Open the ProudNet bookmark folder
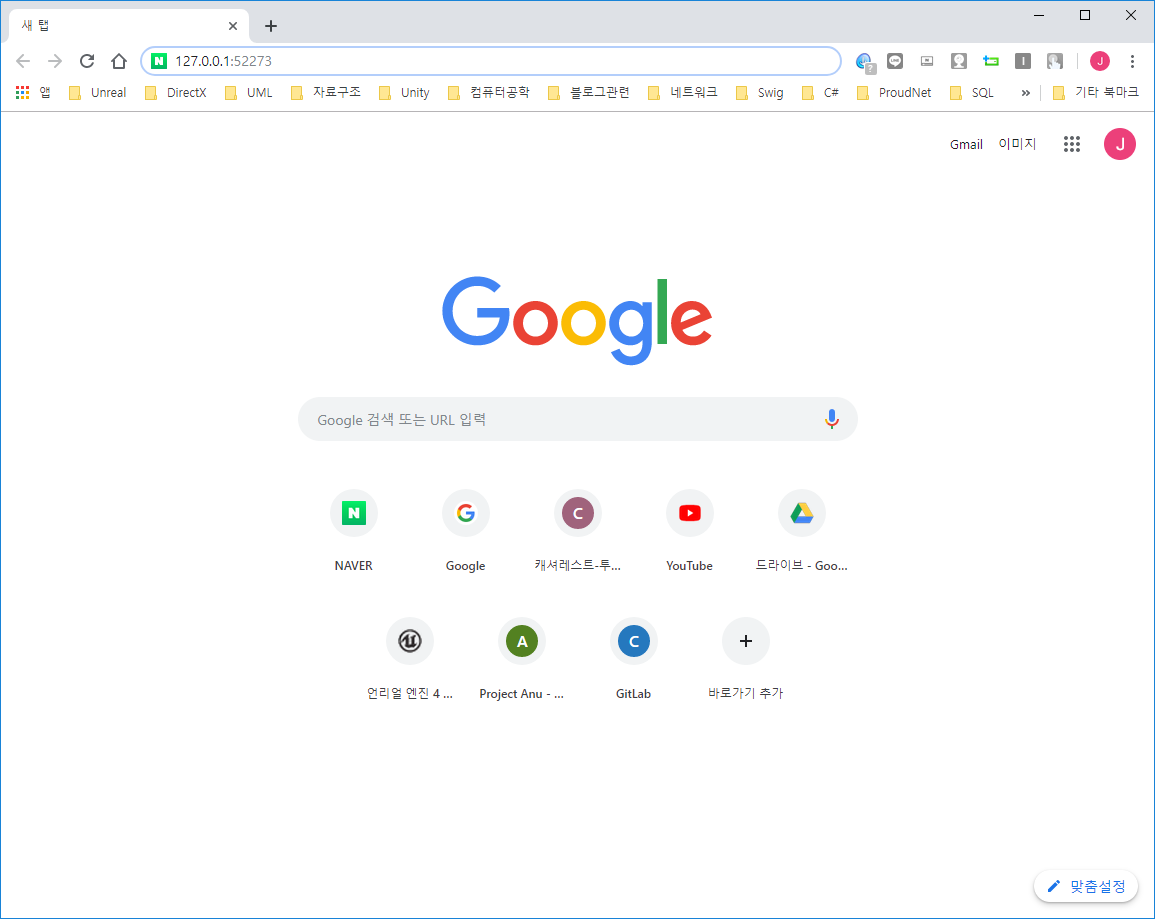This screenshot has width=1155, height=919. coord(894,93)
